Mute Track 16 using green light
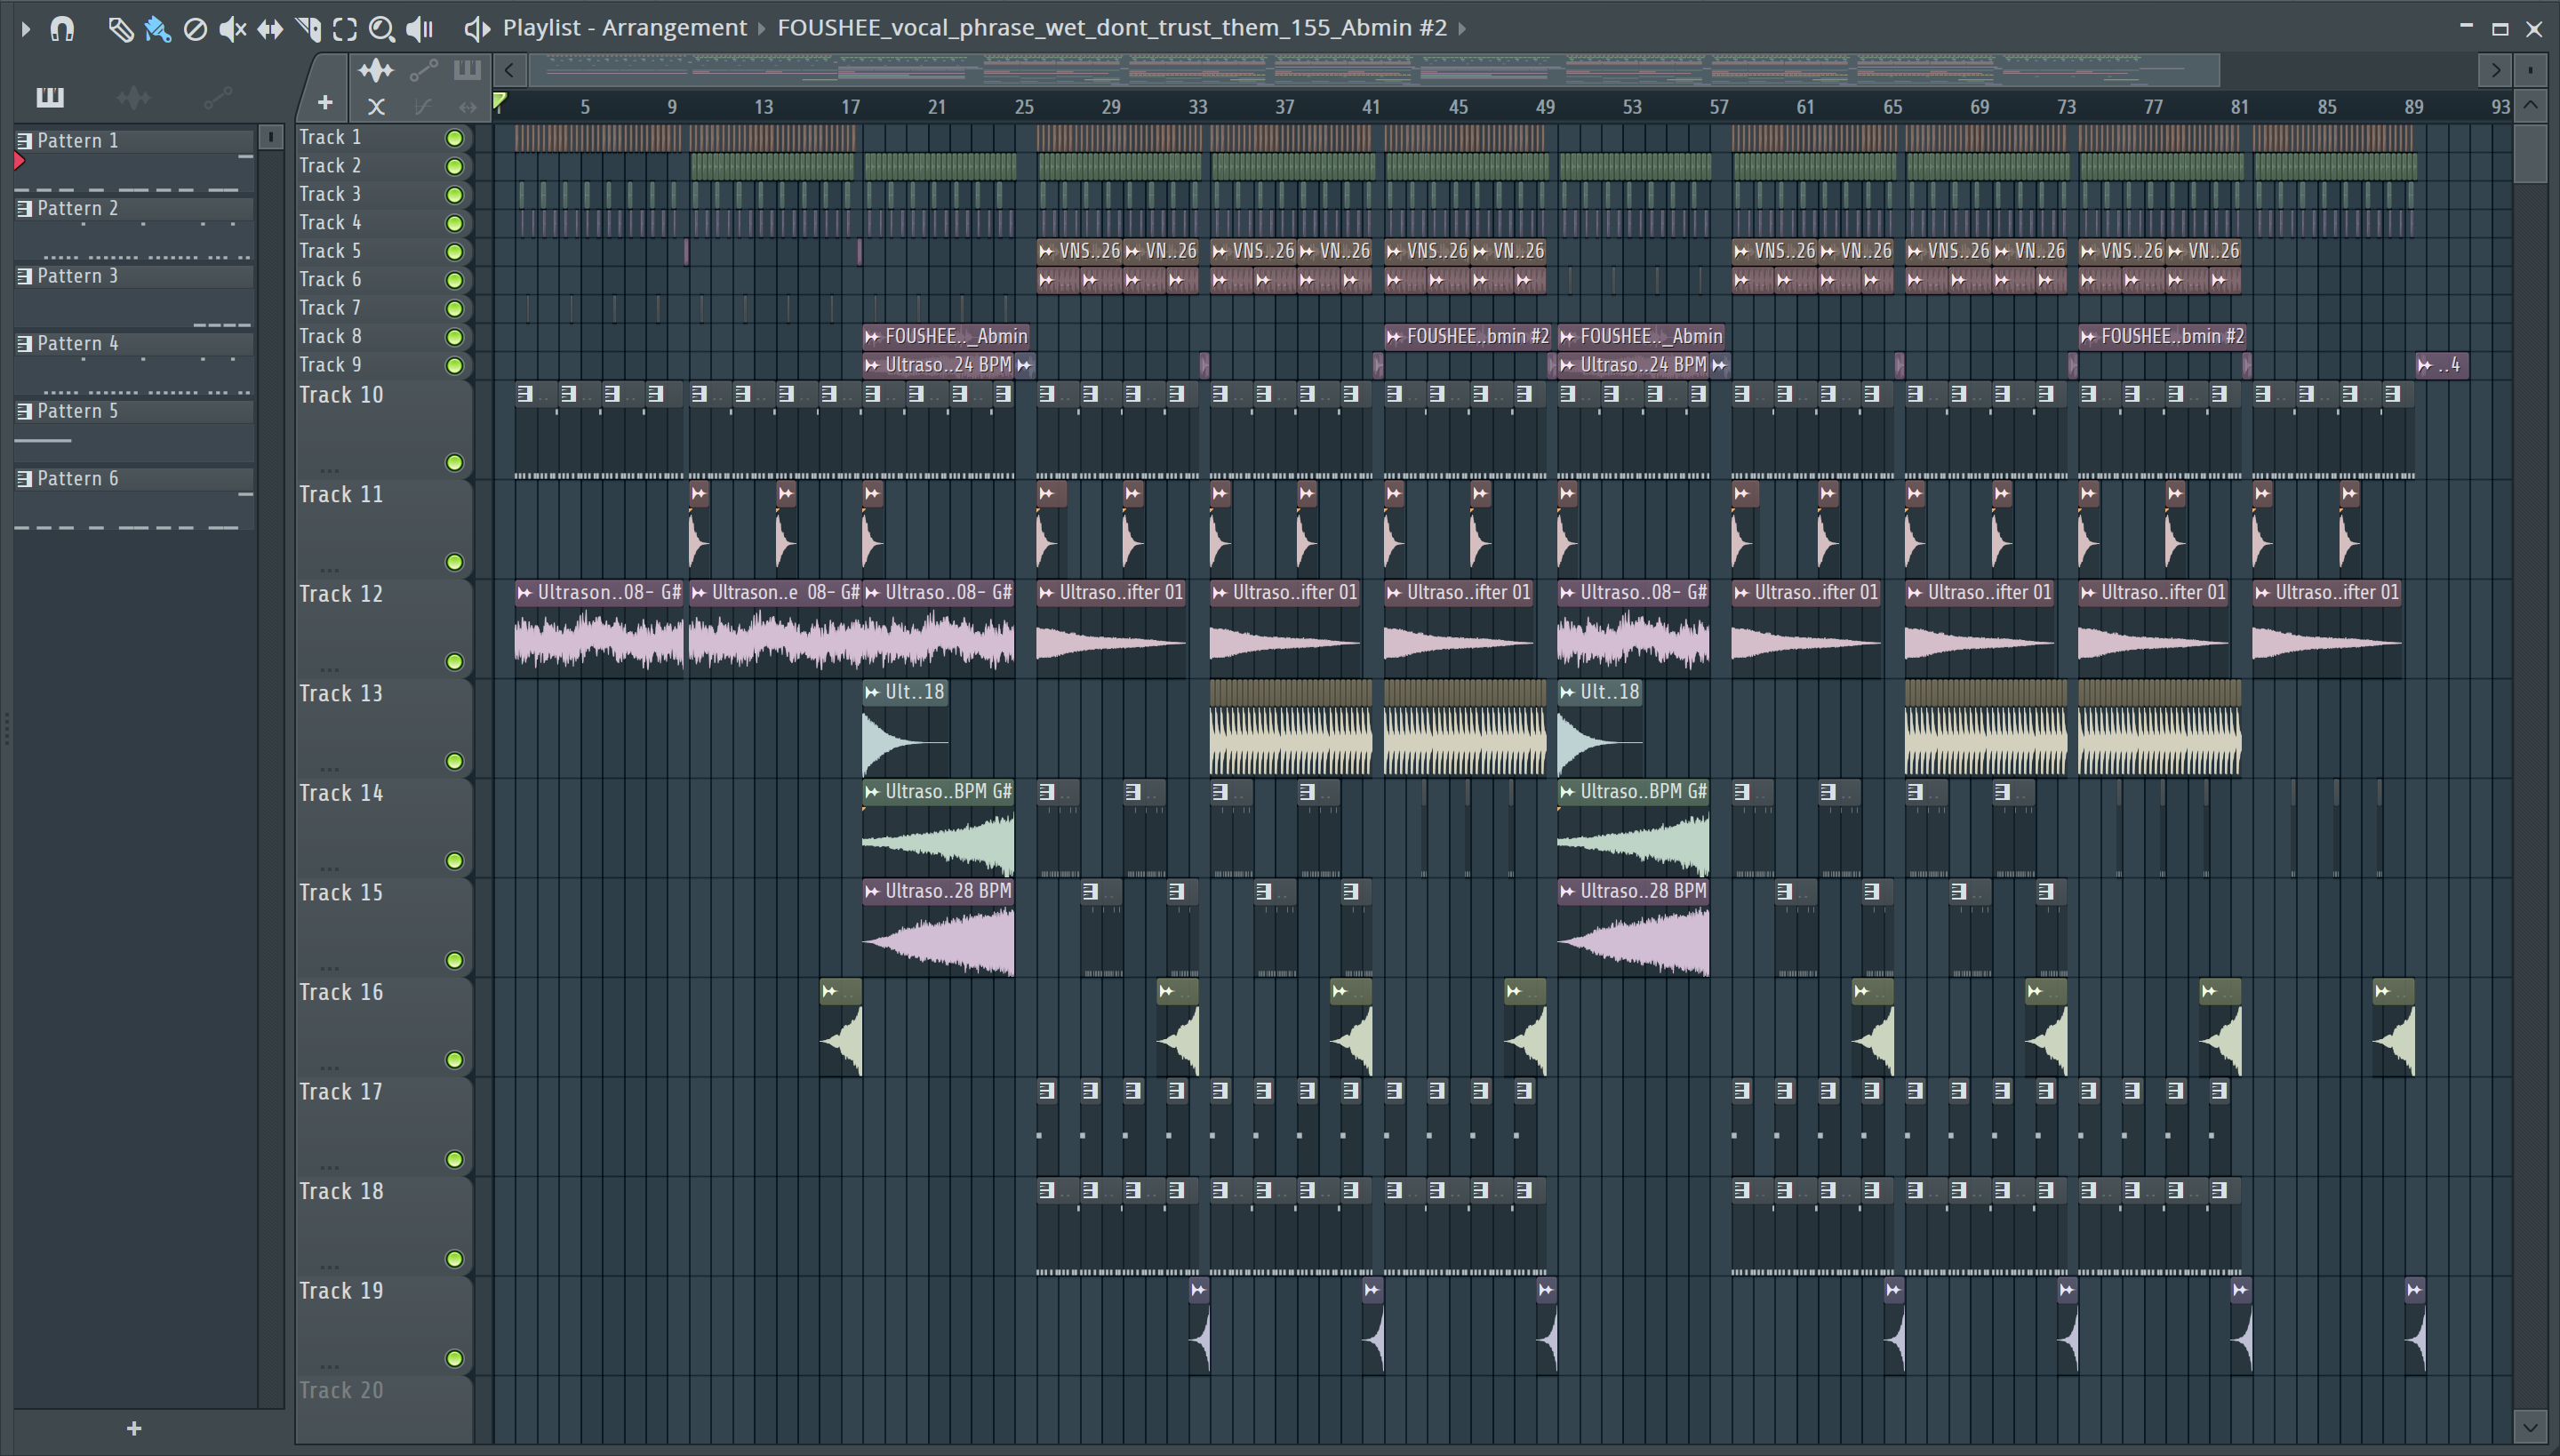 (x=454, y=1059)
